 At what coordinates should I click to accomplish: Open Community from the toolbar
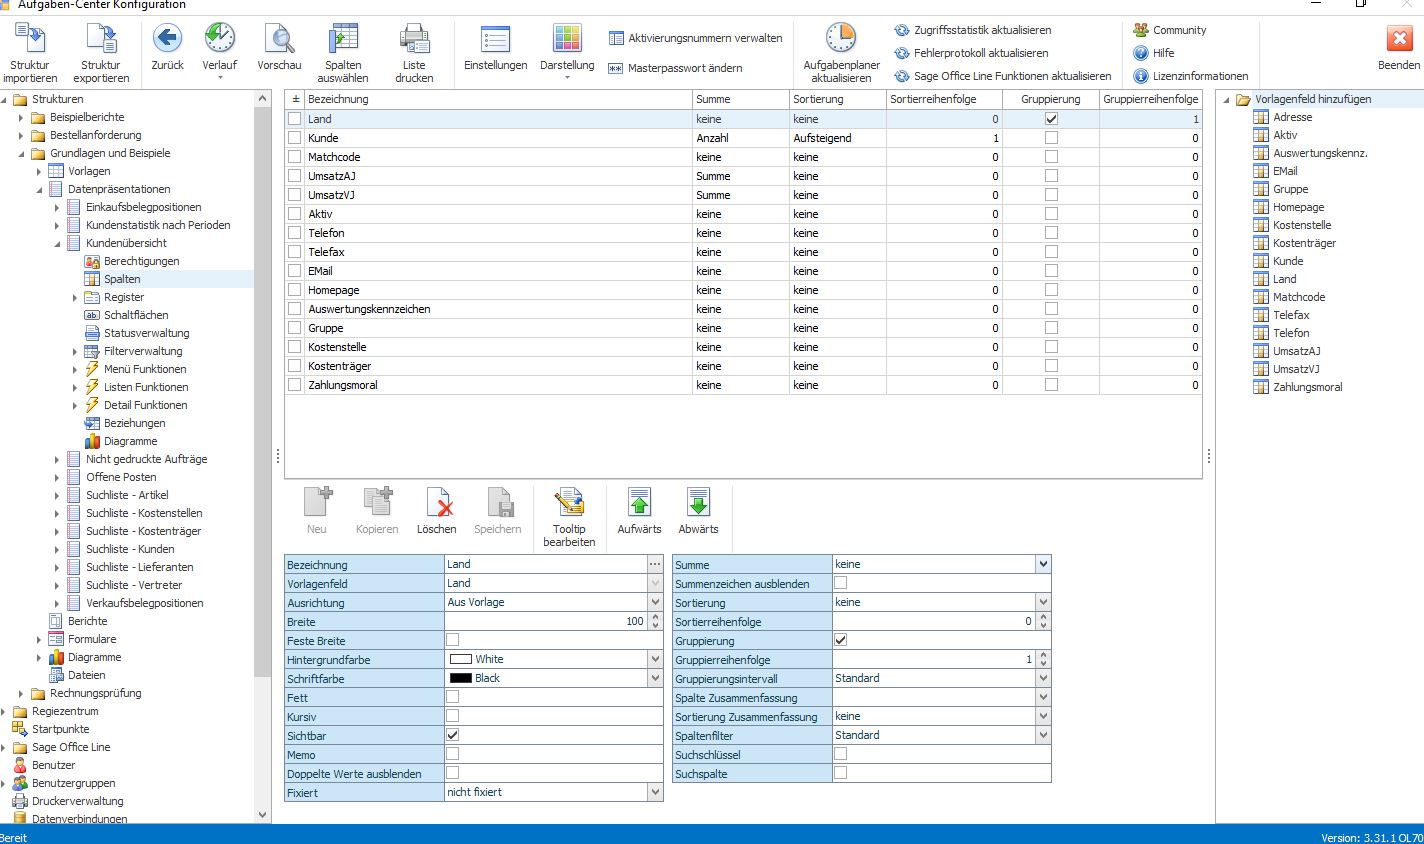coord(1170,30)
